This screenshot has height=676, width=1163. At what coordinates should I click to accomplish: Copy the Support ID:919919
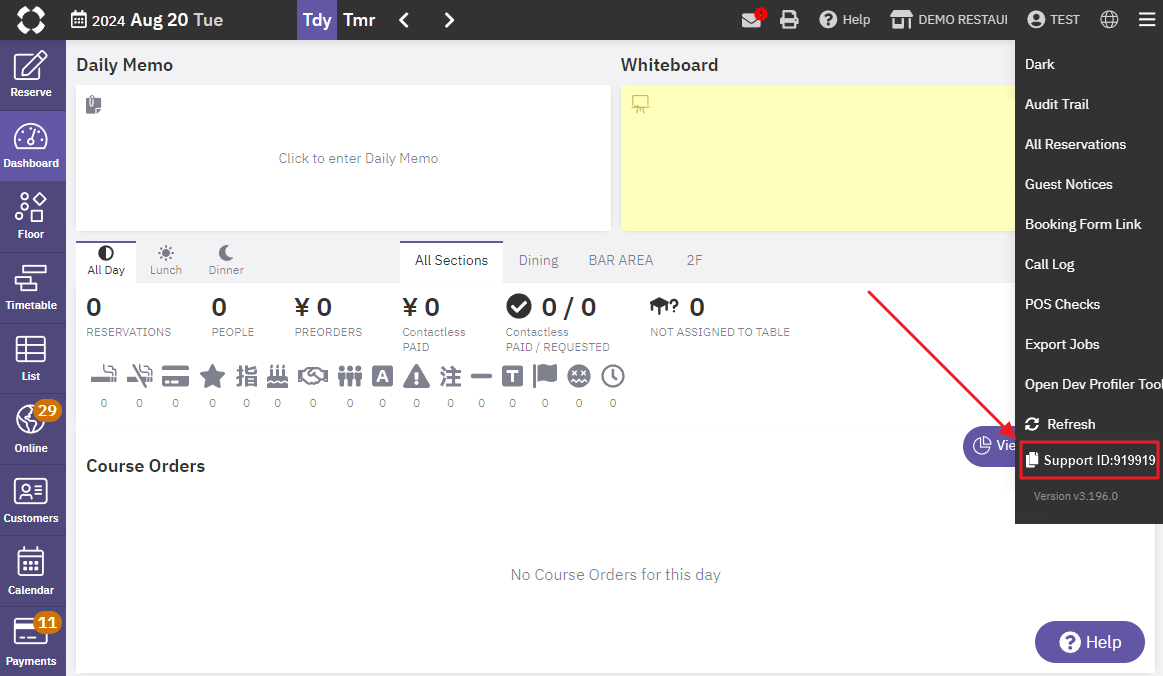[x=1090, y=461]
